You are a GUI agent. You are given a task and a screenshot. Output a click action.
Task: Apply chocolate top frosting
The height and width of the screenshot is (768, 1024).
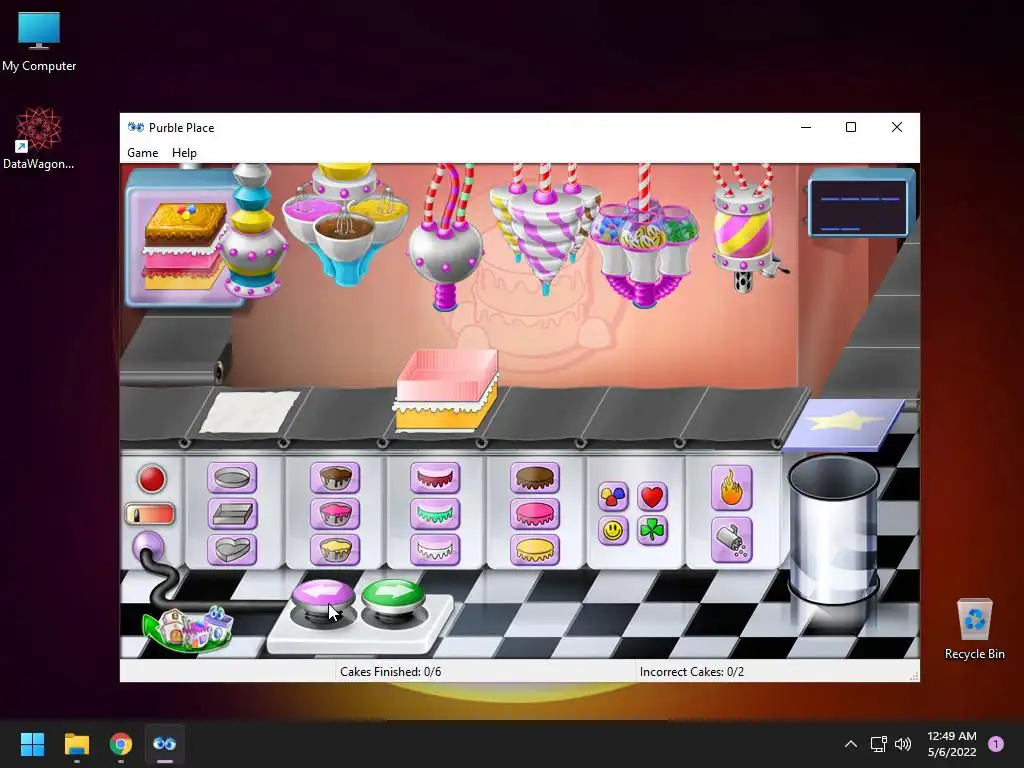[535, 478]
